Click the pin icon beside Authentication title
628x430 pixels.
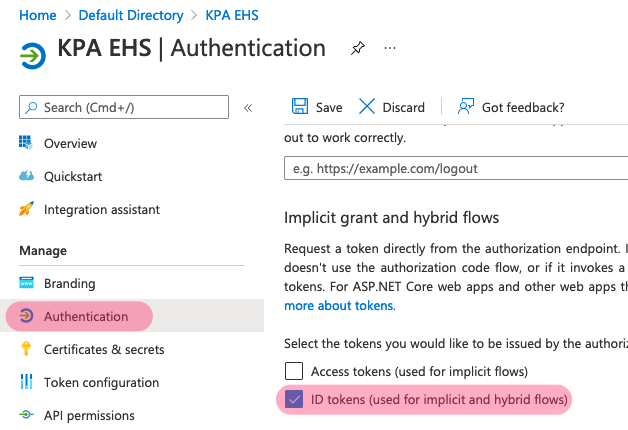pyautogui.click(x=358, y=48)
